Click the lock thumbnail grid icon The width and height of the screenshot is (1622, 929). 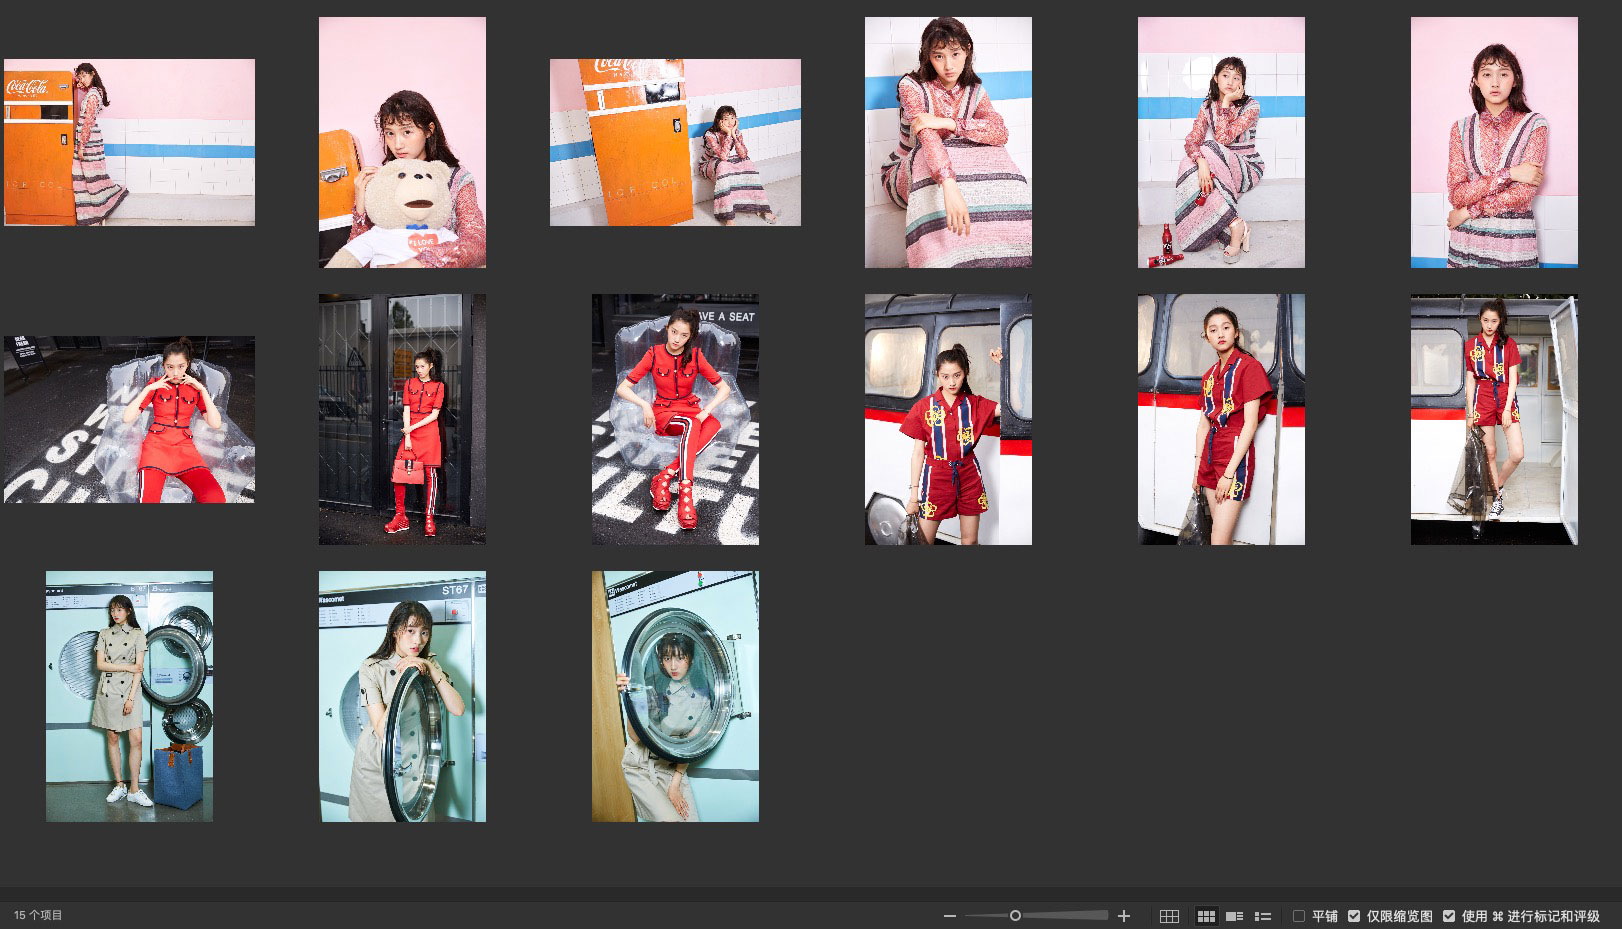[x=1169, y=916]
